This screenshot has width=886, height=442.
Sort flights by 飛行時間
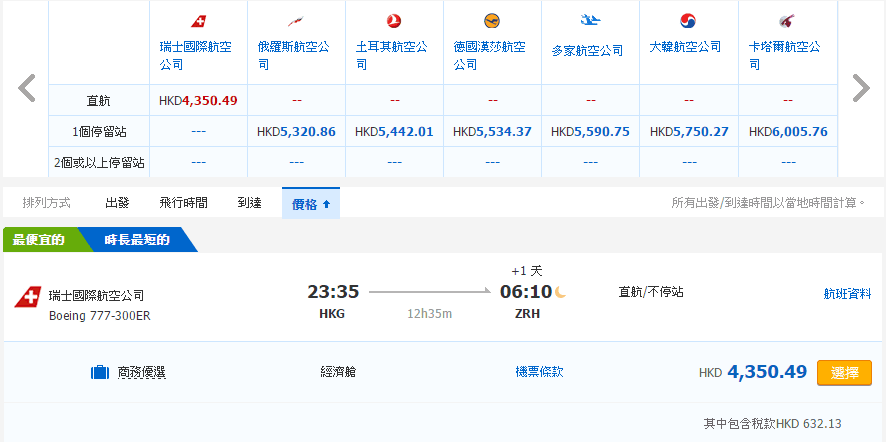[183, 203]
